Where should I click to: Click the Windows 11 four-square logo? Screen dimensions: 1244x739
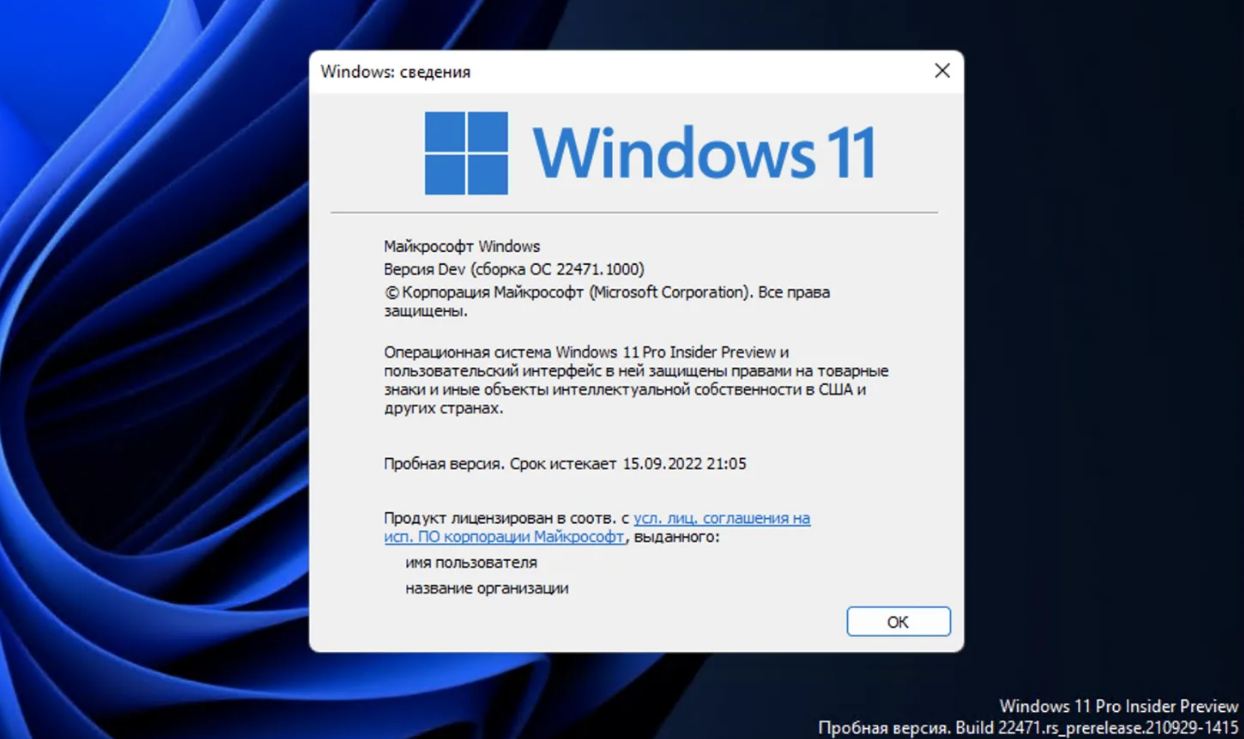pyautogui.click(x=466, y=153)
